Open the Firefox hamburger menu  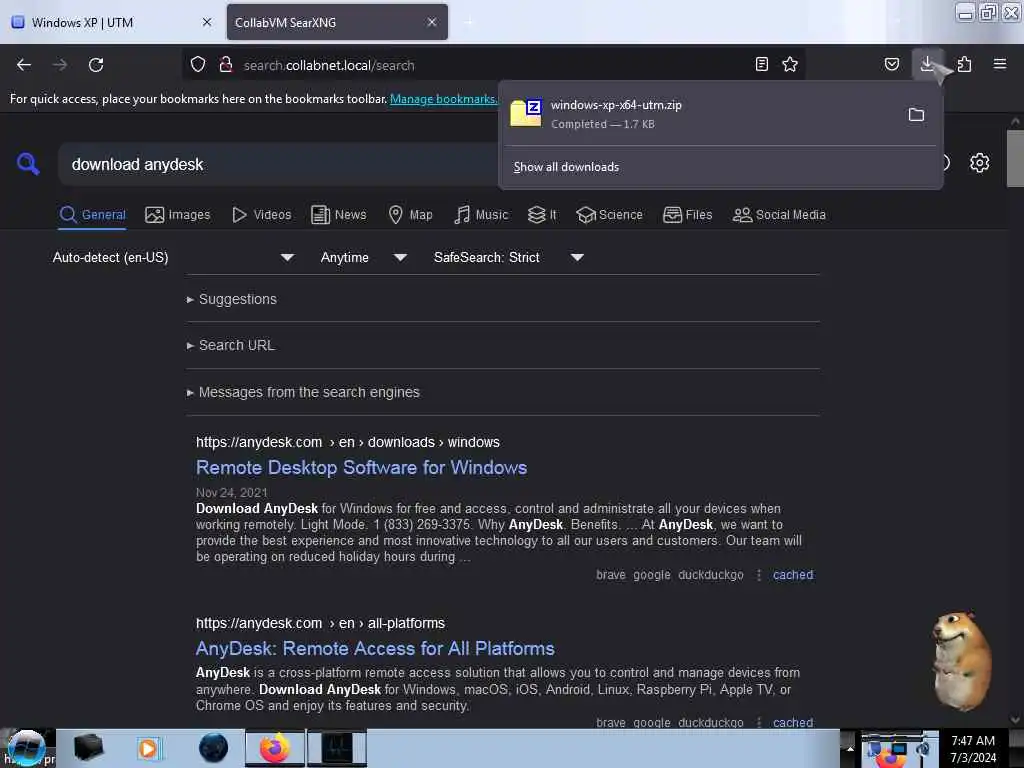pos(1000,64)
